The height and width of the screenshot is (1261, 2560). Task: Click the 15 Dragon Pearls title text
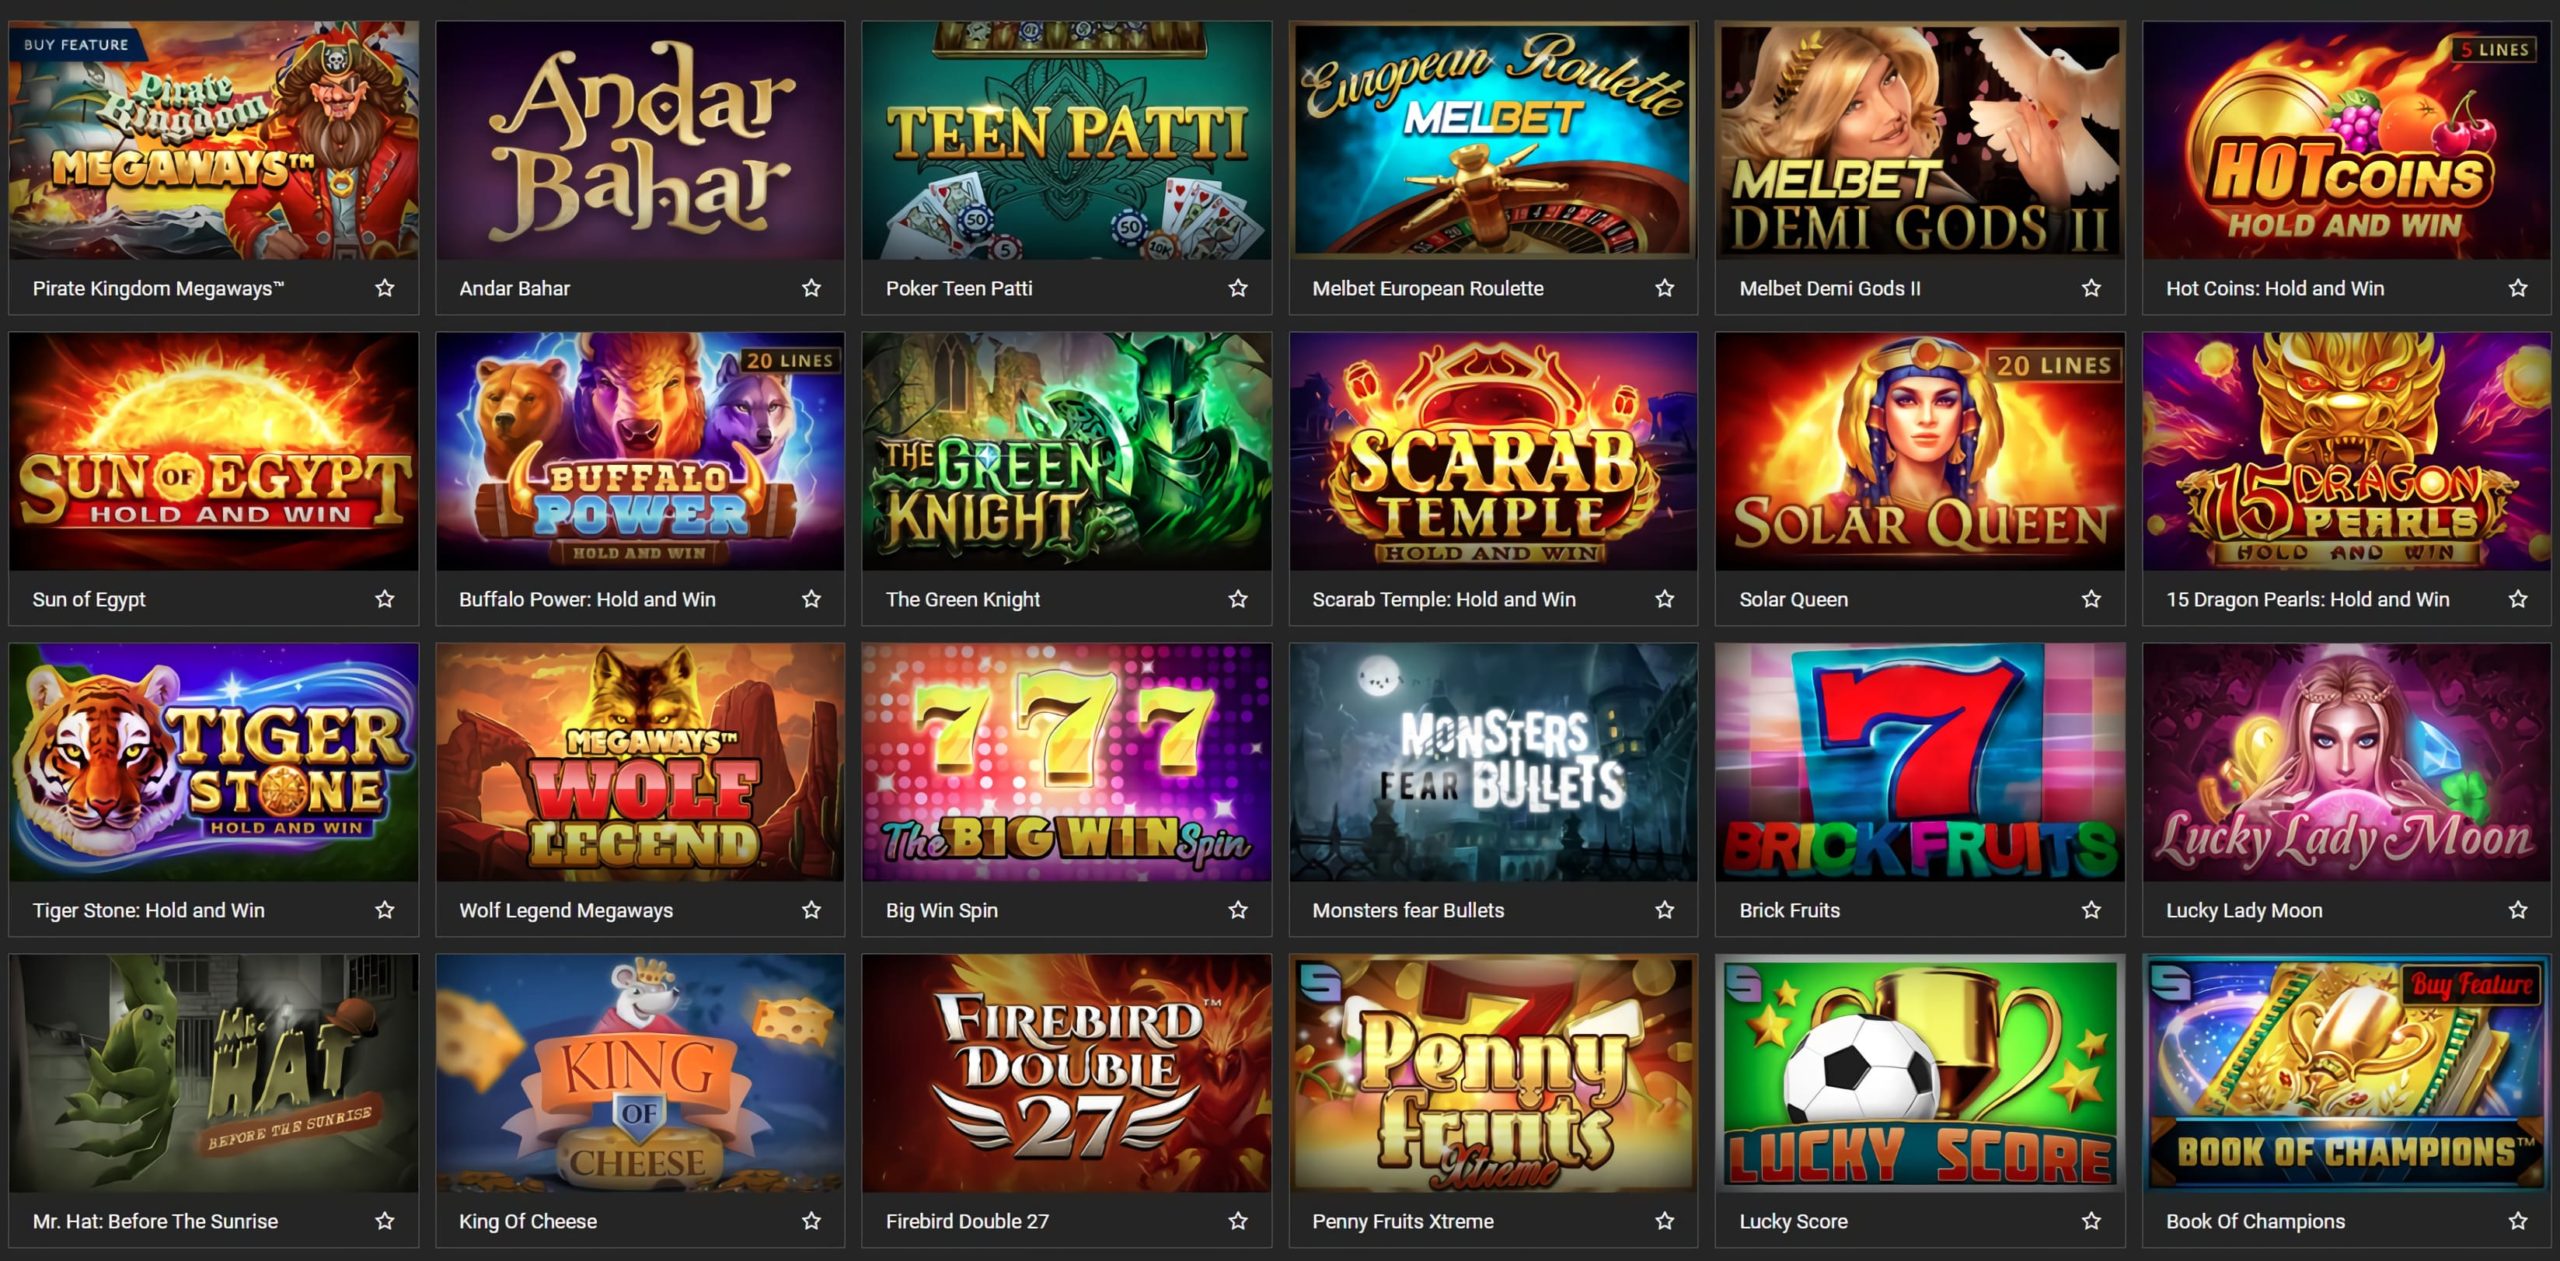pos(2307,599)
